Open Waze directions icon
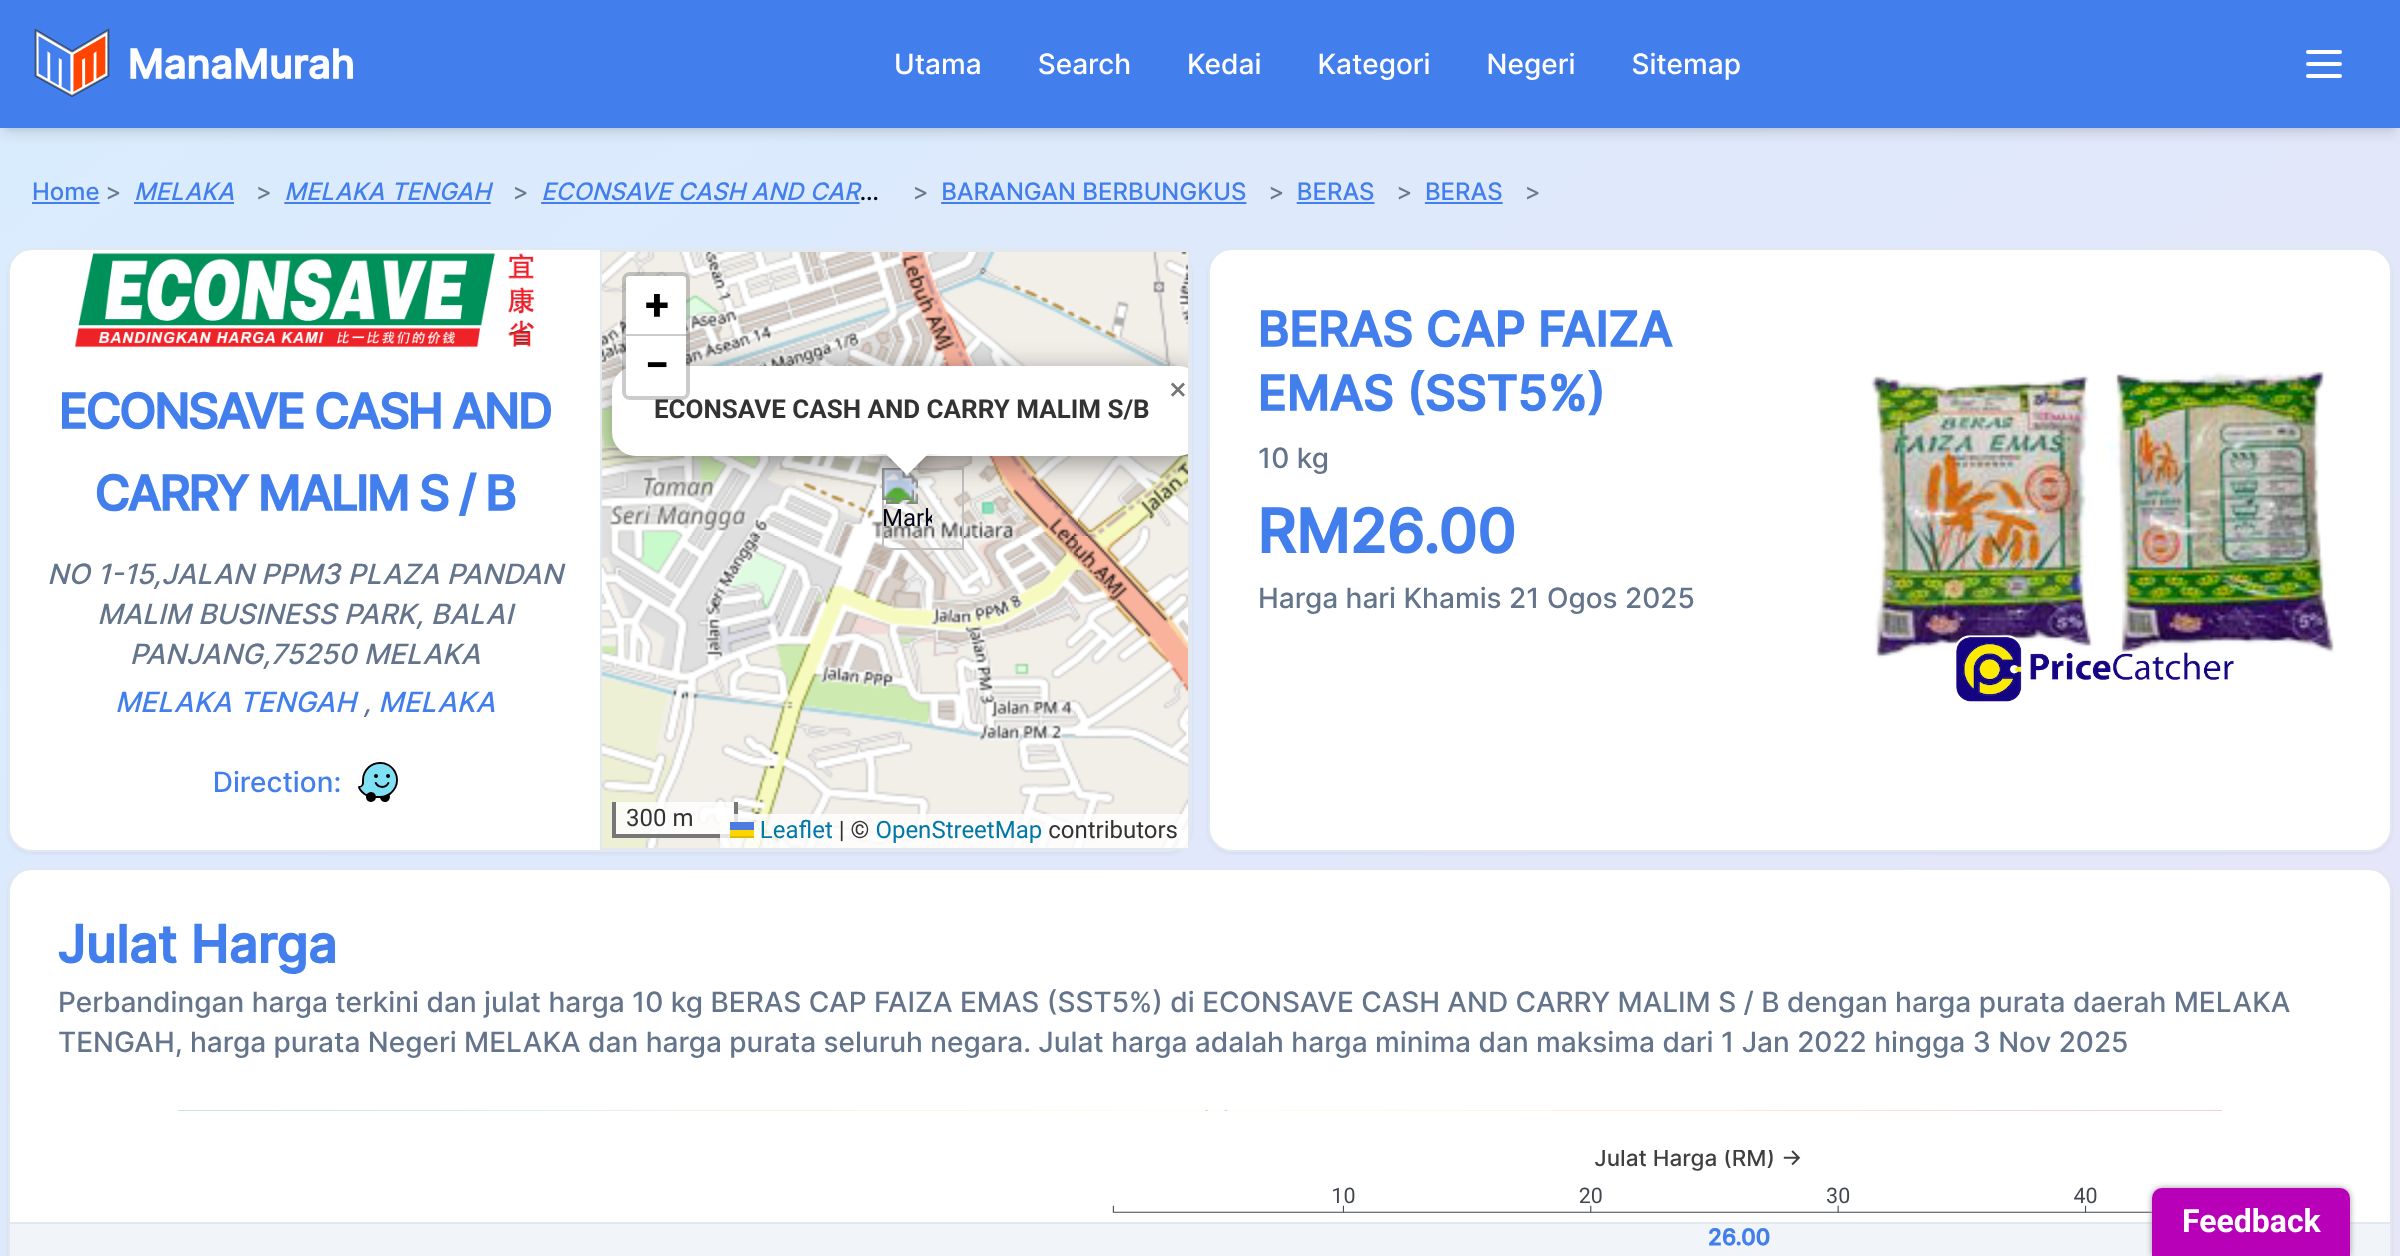The image size is (2400, 1256). [x=378, y=782]
